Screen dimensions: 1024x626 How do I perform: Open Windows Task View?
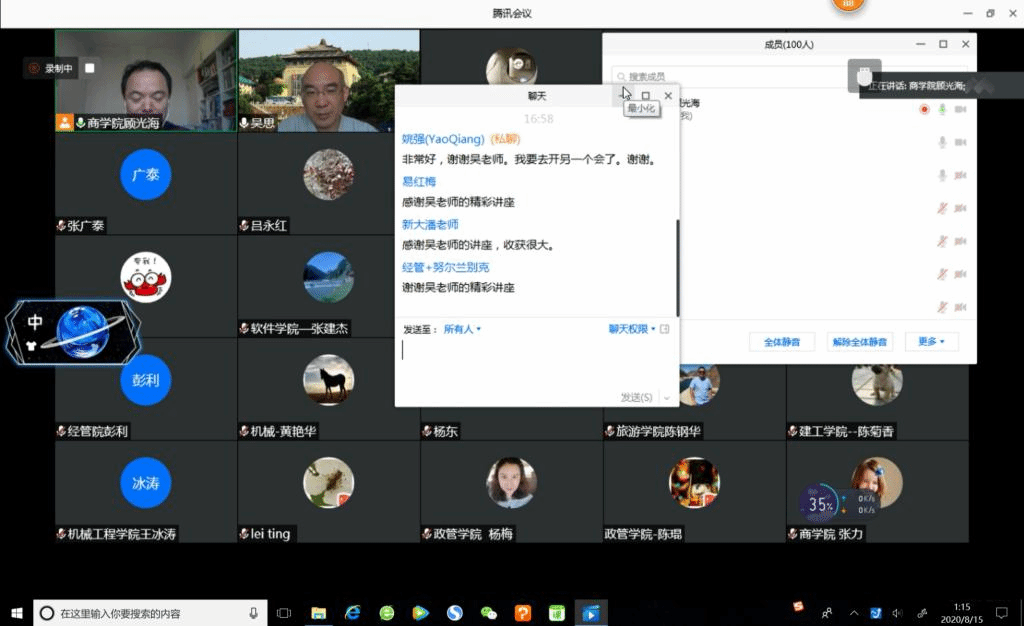point(284,613)
